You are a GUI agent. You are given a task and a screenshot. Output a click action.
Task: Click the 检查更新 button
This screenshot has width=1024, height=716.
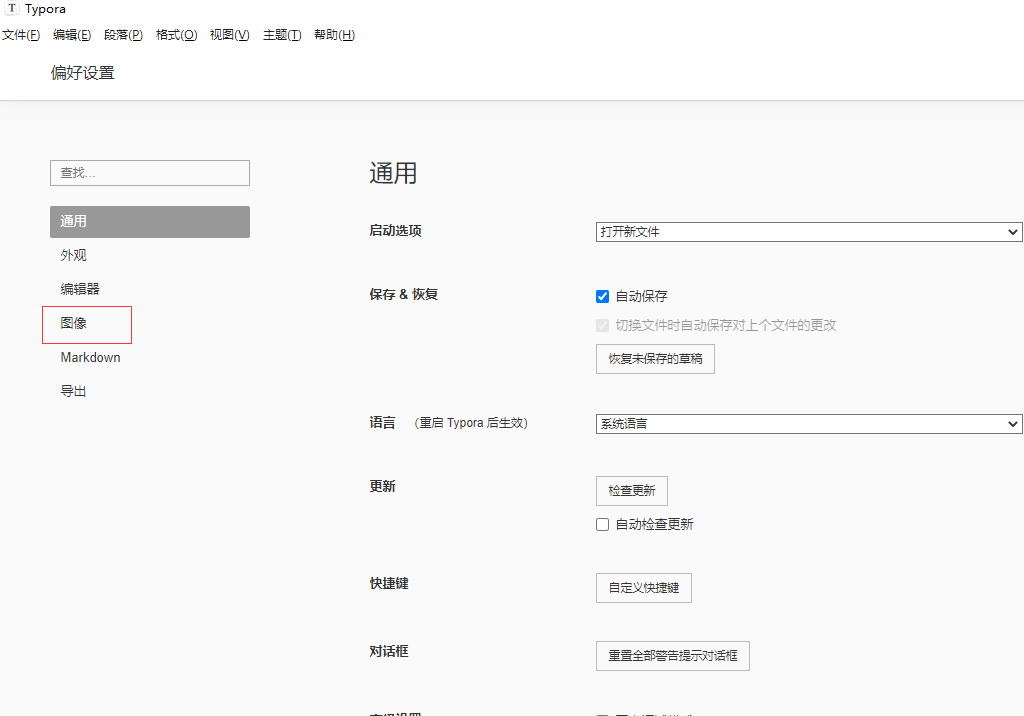tap(632, 491)
